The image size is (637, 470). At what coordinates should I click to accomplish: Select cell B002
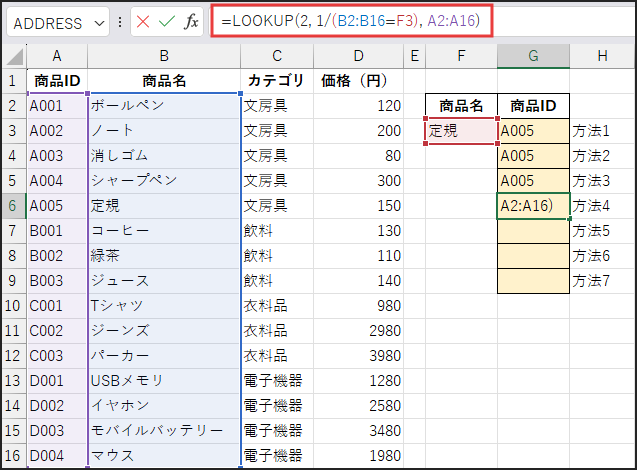pos(57,256)
